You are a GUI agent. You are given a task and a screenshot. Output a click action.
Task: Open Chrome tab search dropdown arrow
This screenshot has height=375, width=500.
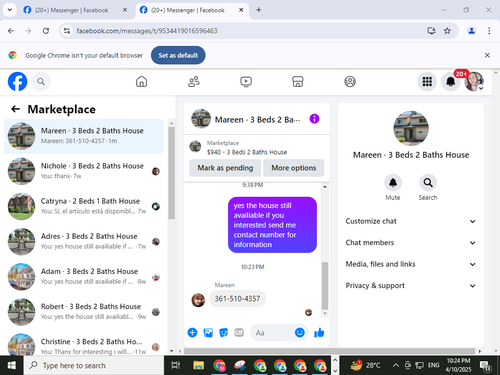point(10,10)
